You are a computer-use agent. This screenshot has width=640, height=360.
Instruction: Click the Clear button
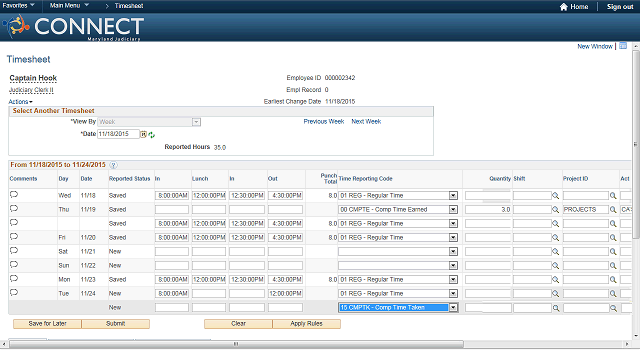tap(238, 324)
